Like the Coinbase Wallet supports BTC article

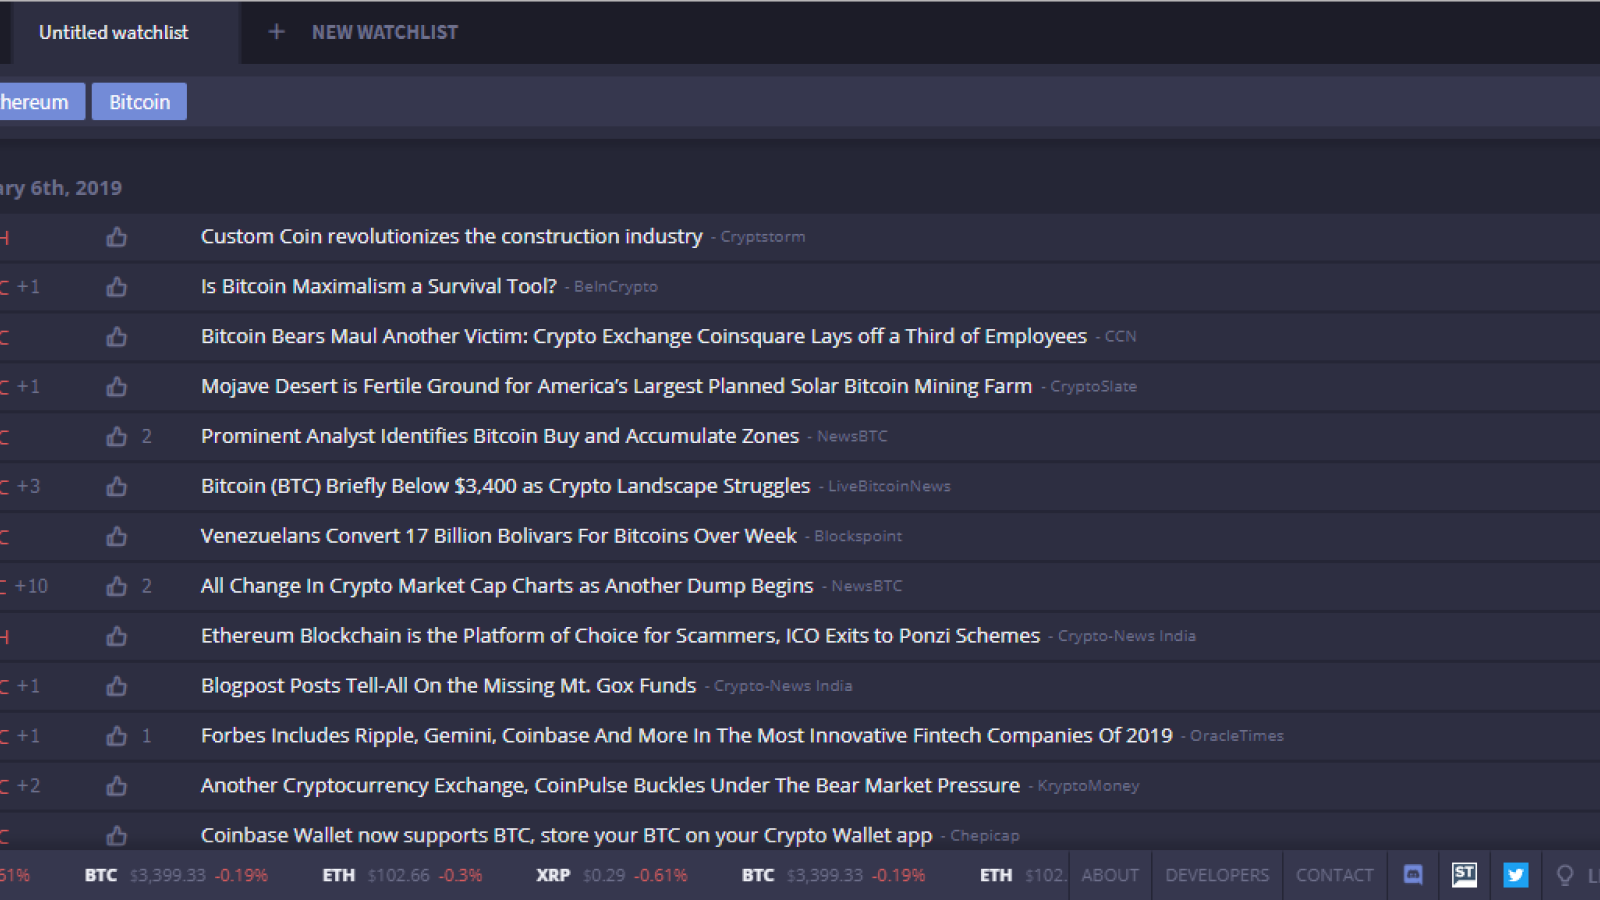click(x=117, y=835)
